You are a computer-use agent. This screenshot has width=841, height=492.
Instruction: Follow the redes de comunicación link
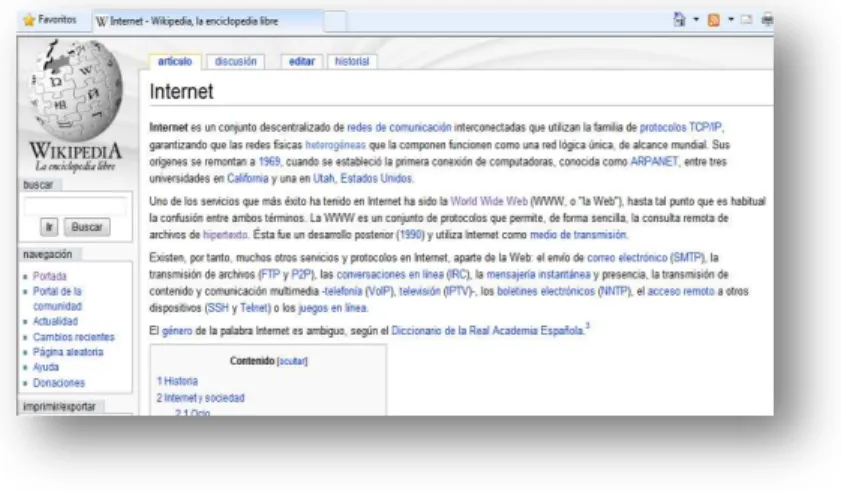point(399,128)
